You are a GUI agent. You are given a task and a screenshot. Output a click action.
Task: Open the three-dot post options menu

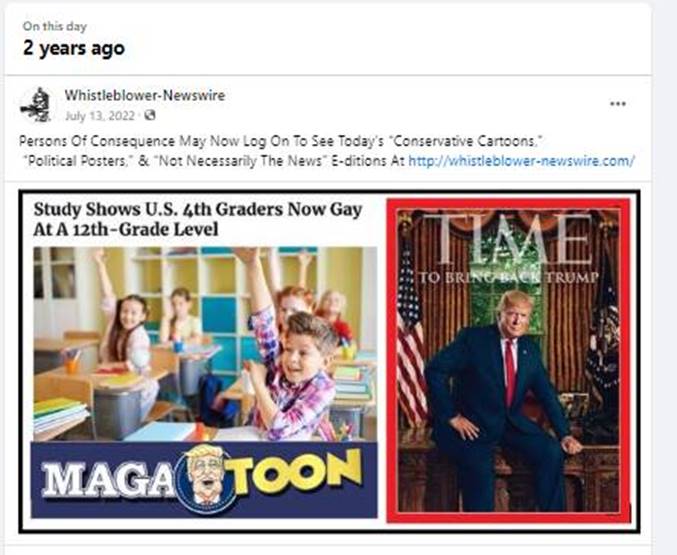tap(618, 104)
